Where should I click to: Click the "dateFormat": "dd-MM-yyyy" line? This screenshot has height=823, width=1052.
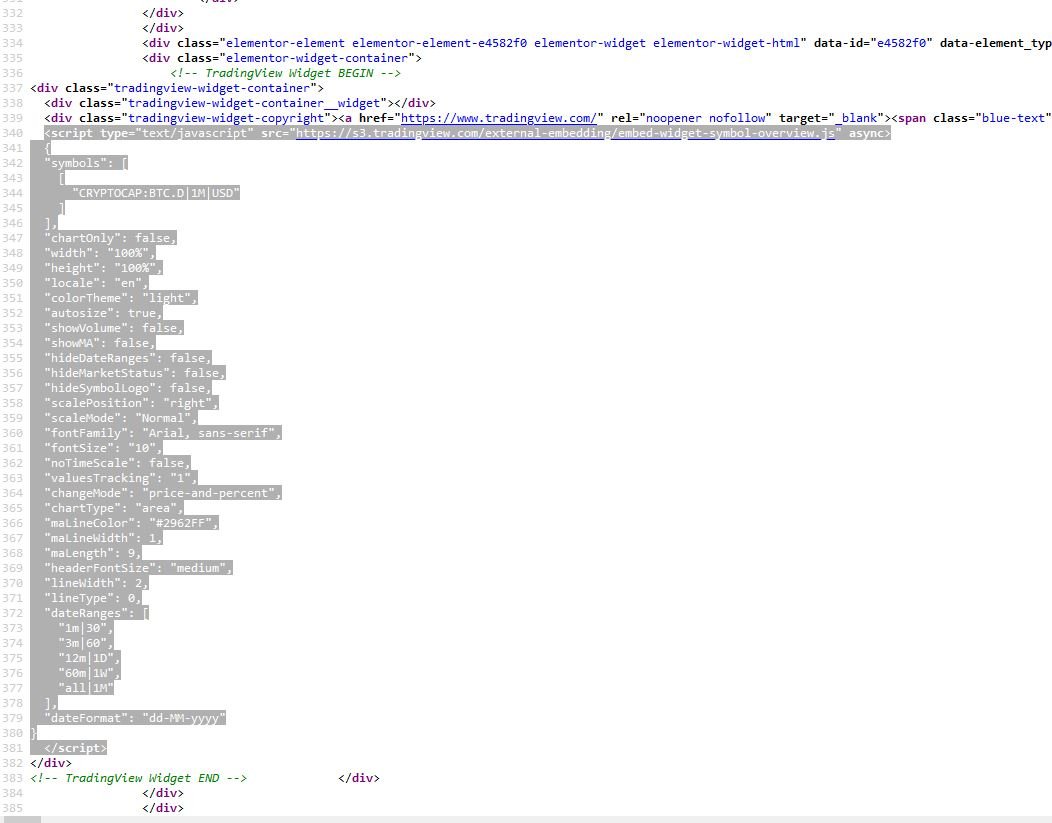click(x=135, y=718)
